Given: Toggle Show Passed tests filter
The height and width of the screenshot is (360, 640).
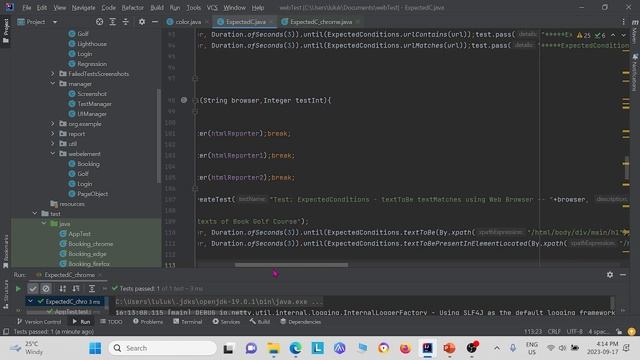Looking at the screenshot, I should pos(33,289).
